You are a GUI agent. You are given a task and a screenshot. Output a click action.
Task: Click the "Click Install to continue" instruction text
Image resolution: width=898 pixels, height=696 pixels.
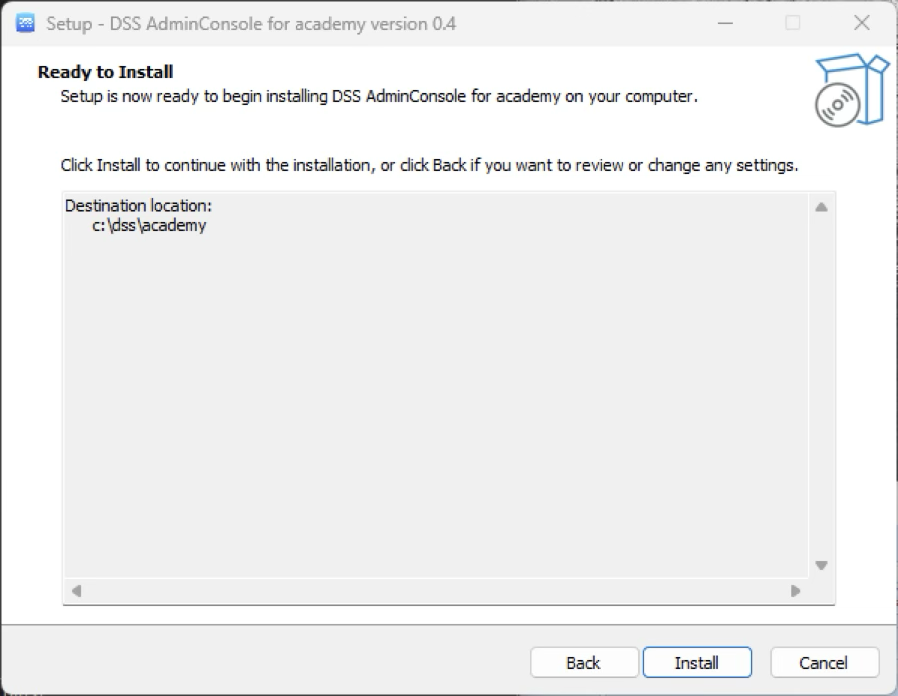coord(429,165)
